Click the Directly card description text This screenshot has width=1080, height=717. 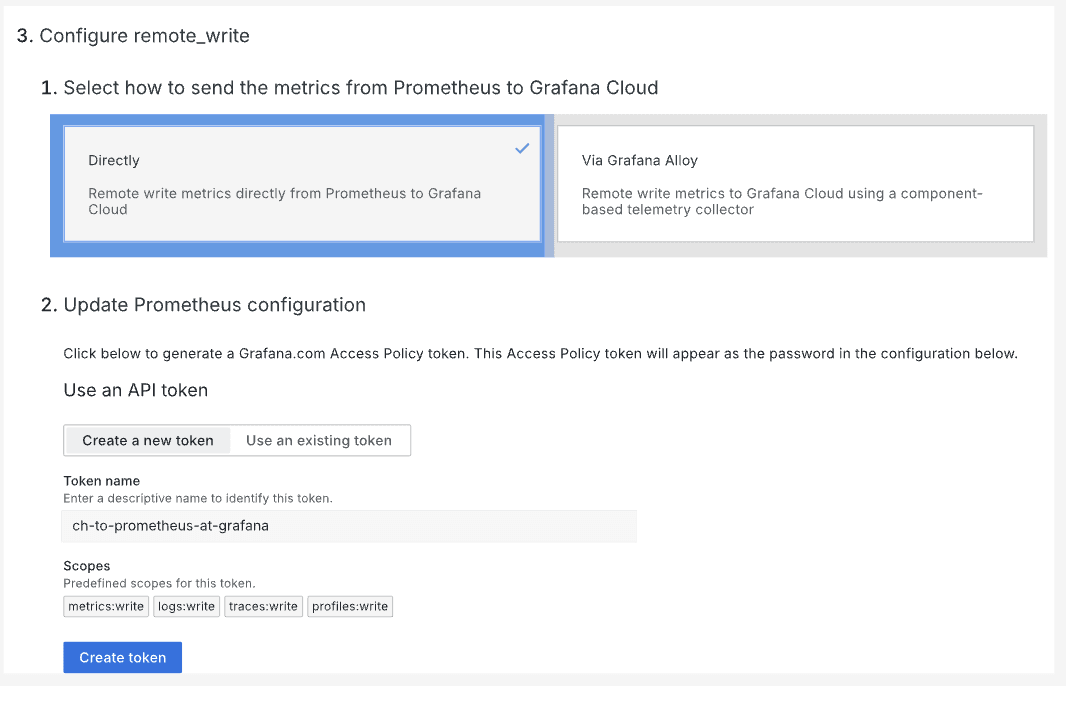click(x=284, y=201)
